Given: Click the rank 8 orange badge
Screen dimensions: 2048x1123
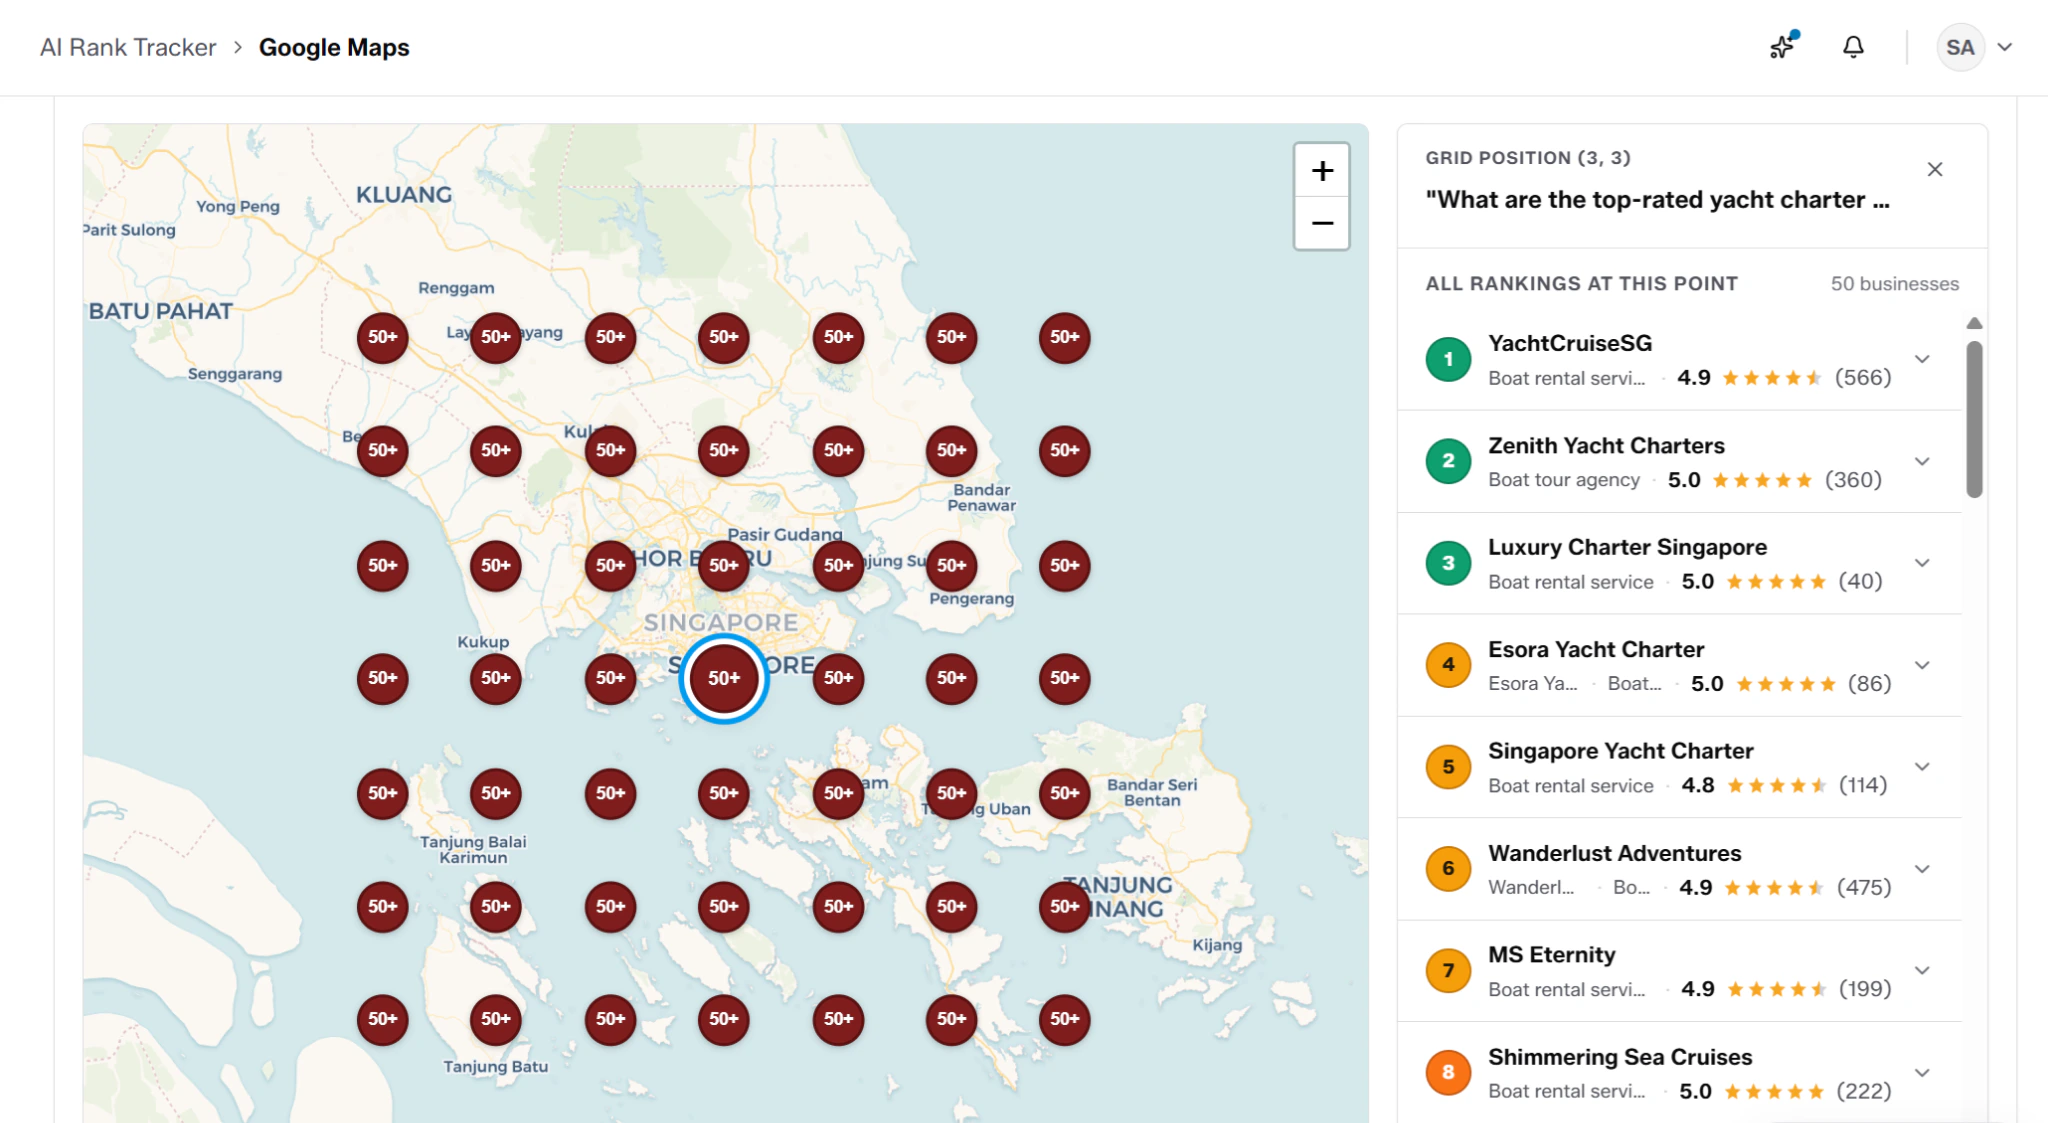Looking at the screenshot, I should pos(1448,1073).
